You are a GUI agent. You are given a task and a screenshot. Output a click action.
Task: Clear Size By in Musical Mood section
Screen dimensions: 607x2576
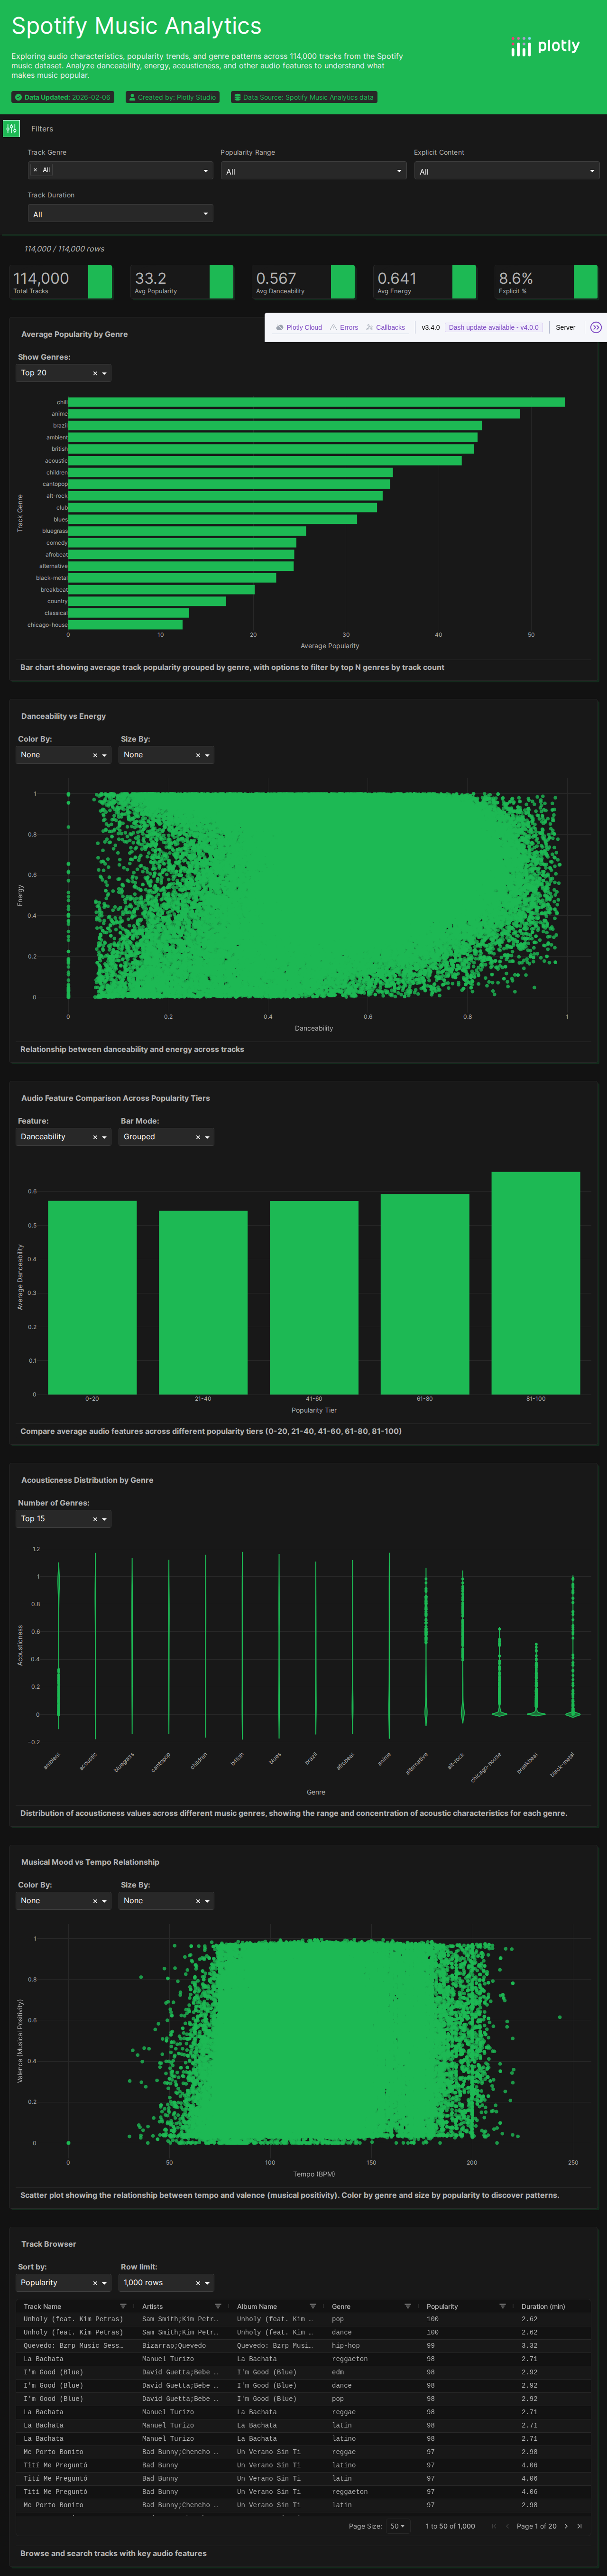(x=198, y=1901)
